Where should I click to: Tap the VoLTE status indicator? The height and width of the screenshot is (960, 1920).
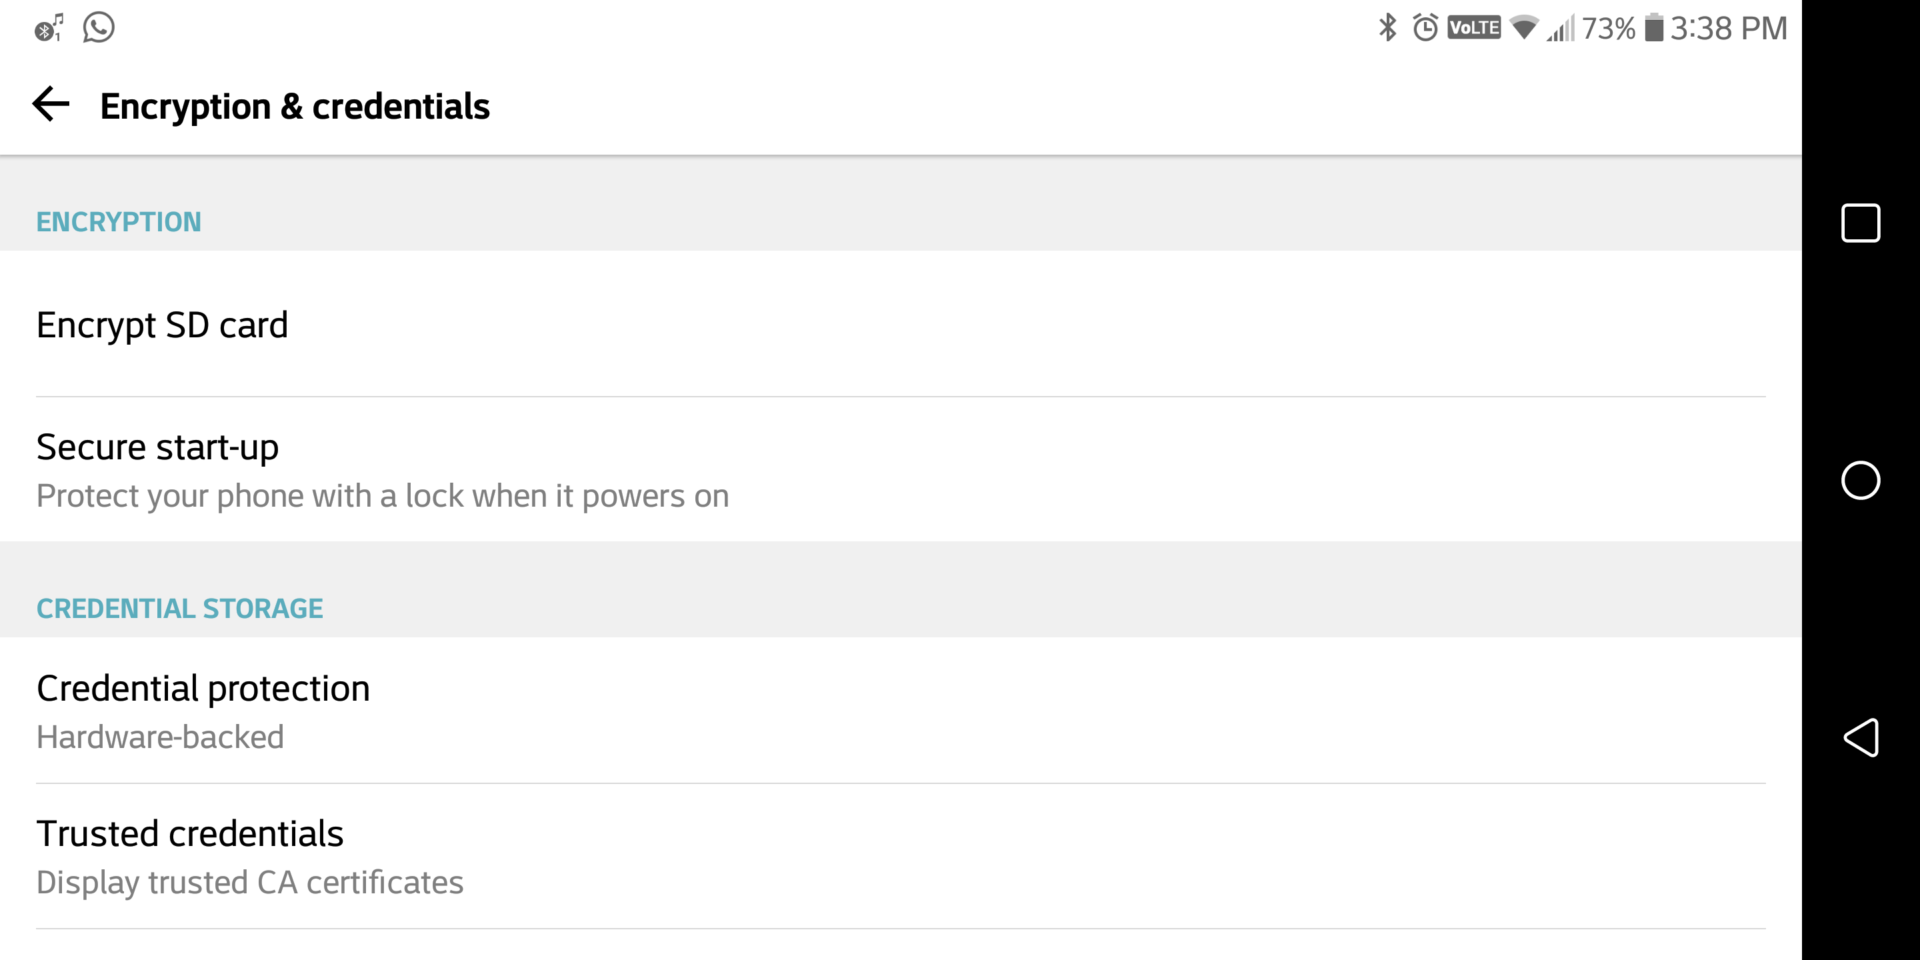[1474, 27]
